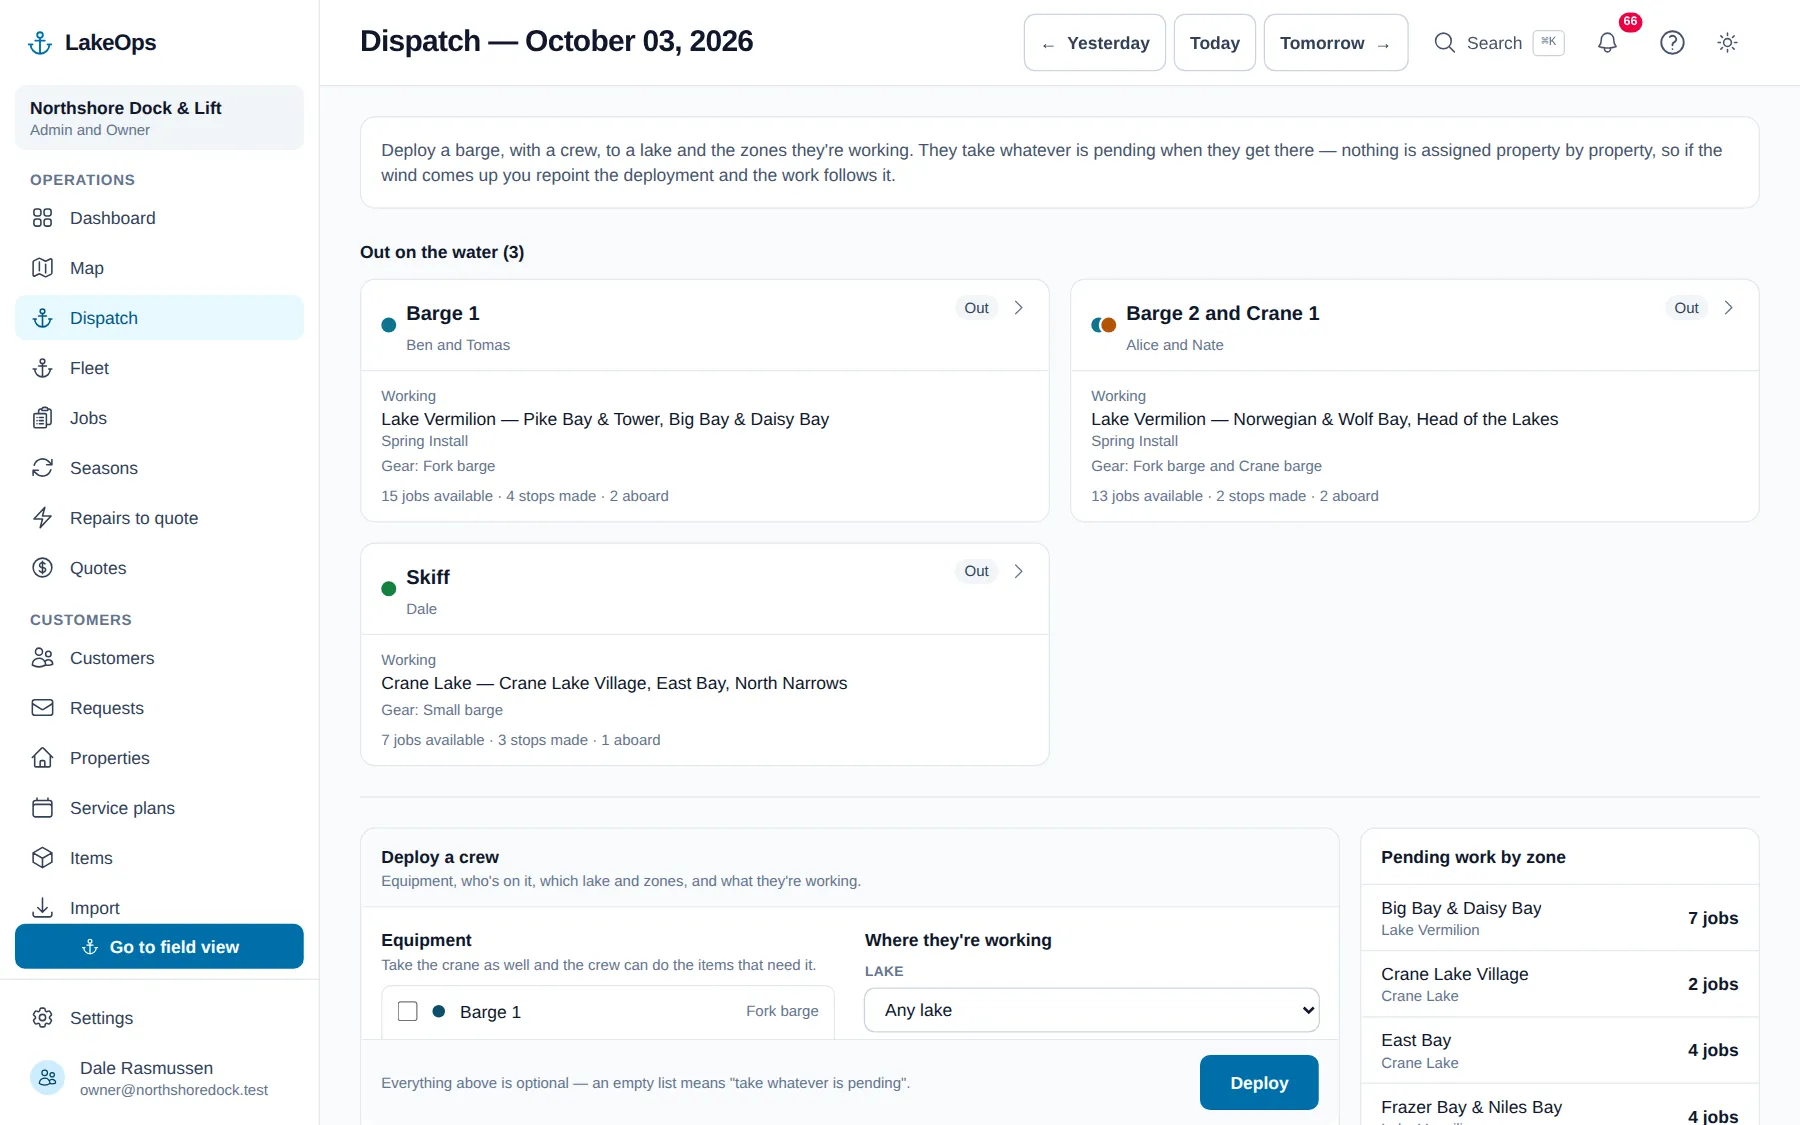
Task: Click the Skiff green color dot
Action: (389, 589)
